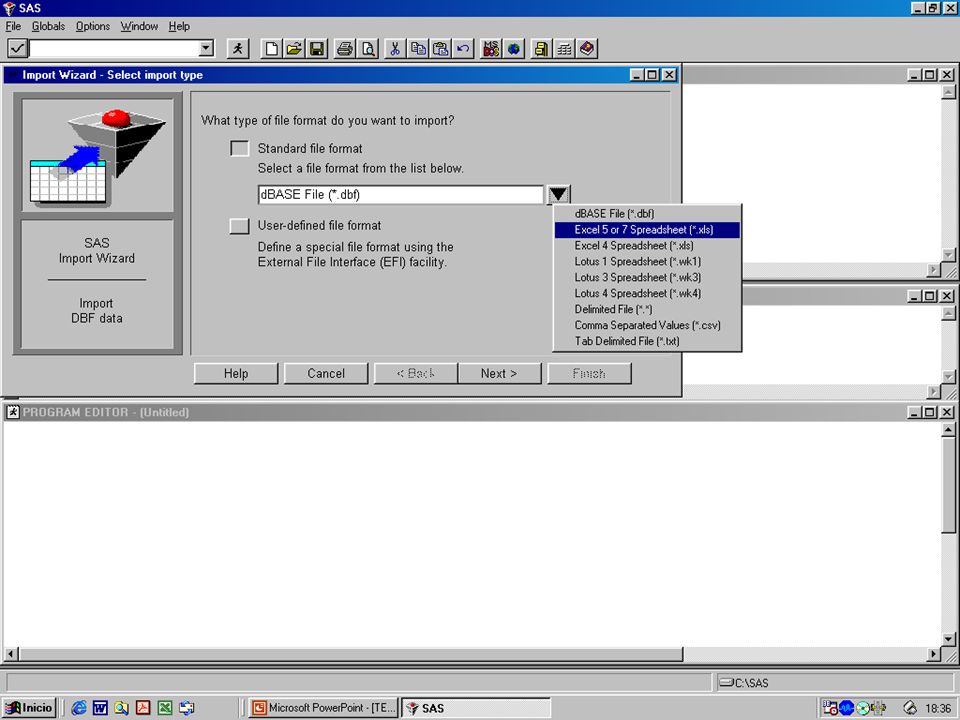
Task: Click scroll-down arrow in Program Editor
Action: click(x=948, y=639)
